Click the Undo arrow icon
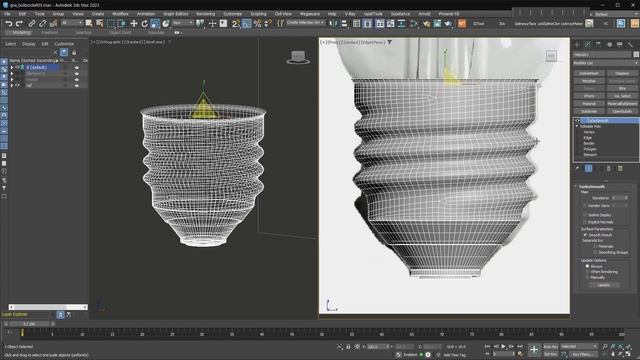This screenshot has height=360, width=640. 9,24
